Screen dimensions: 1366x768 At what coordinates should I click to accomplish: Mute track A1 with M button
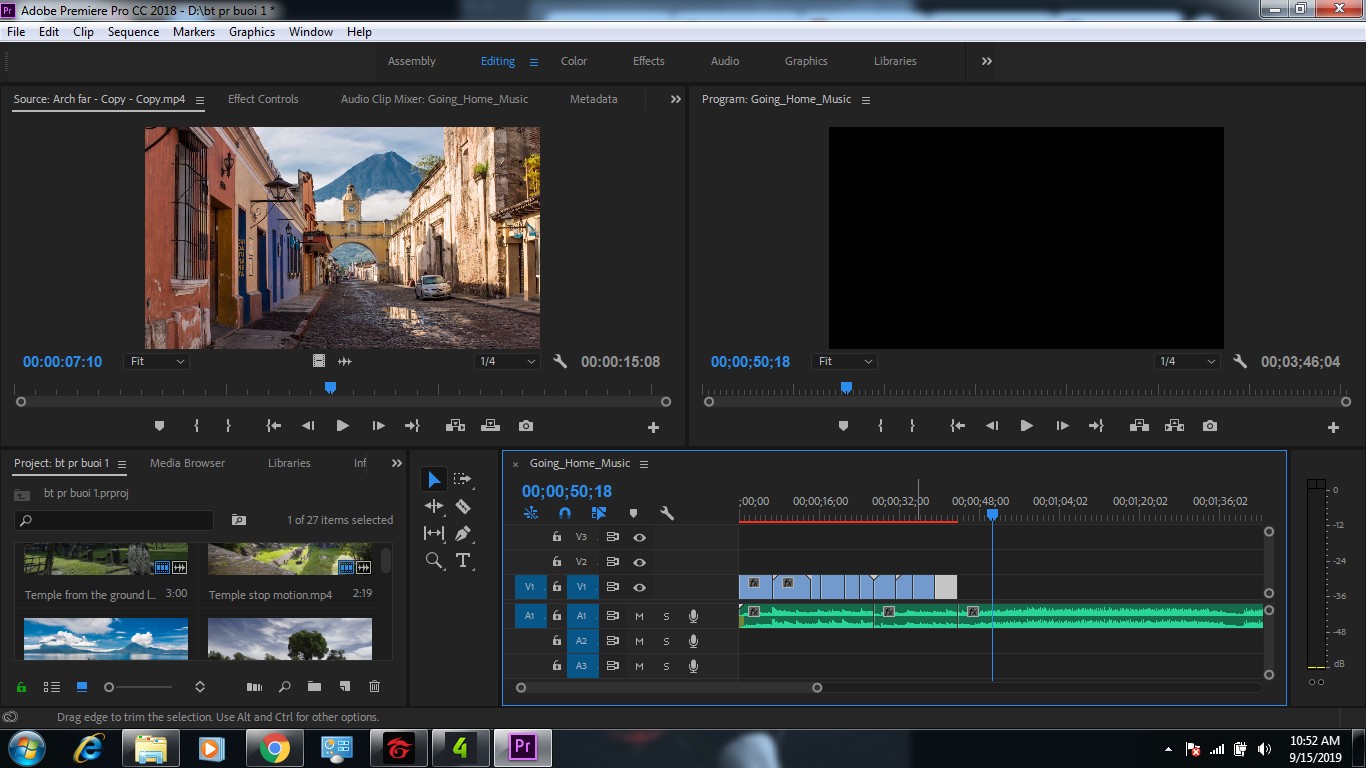pos(640,616)
